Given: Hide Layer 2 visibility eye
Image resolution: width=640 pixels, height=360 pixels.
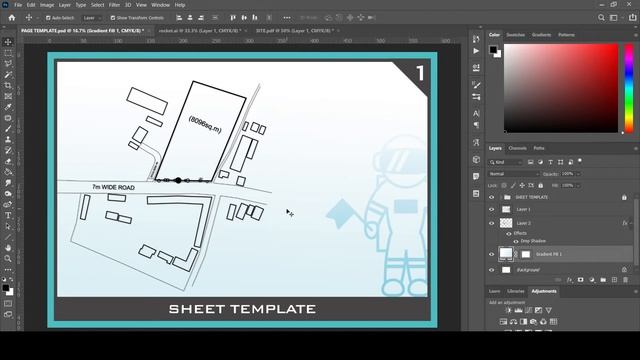Looking at the screenshot, I should [x=491, y=223].
